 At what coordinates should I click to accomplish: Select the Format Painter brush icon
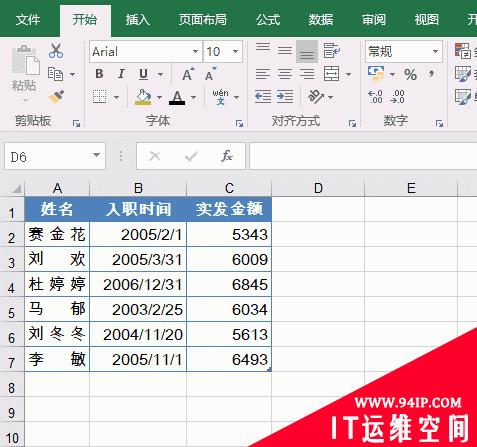56,97
